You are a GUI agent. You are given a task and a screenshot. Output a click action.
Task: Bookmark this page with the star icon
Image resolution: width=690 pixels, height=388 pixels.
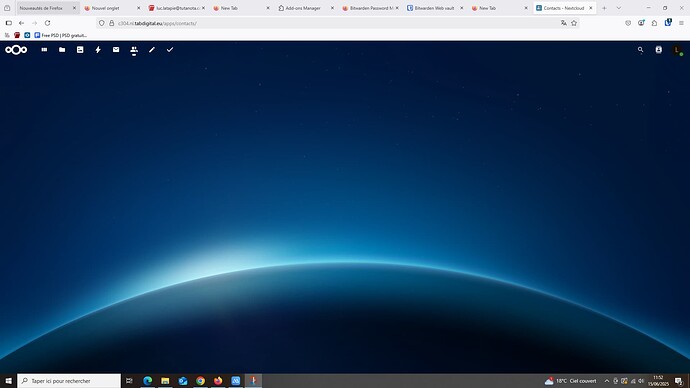coord(574,23)
